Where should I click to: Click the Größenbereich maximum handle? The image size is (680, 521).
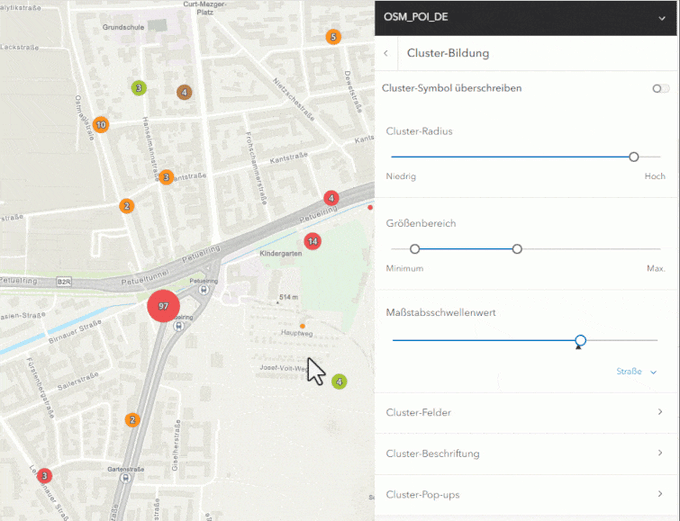[x=517, y=249]
